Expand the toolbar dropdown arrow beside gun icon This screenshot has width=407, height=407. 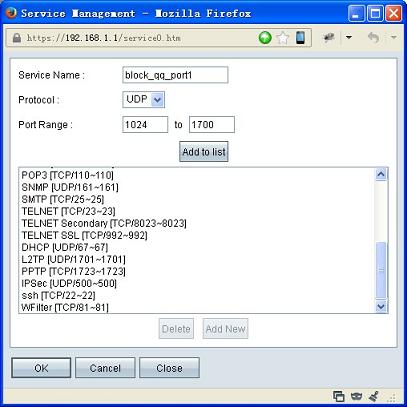click(349, 37)
